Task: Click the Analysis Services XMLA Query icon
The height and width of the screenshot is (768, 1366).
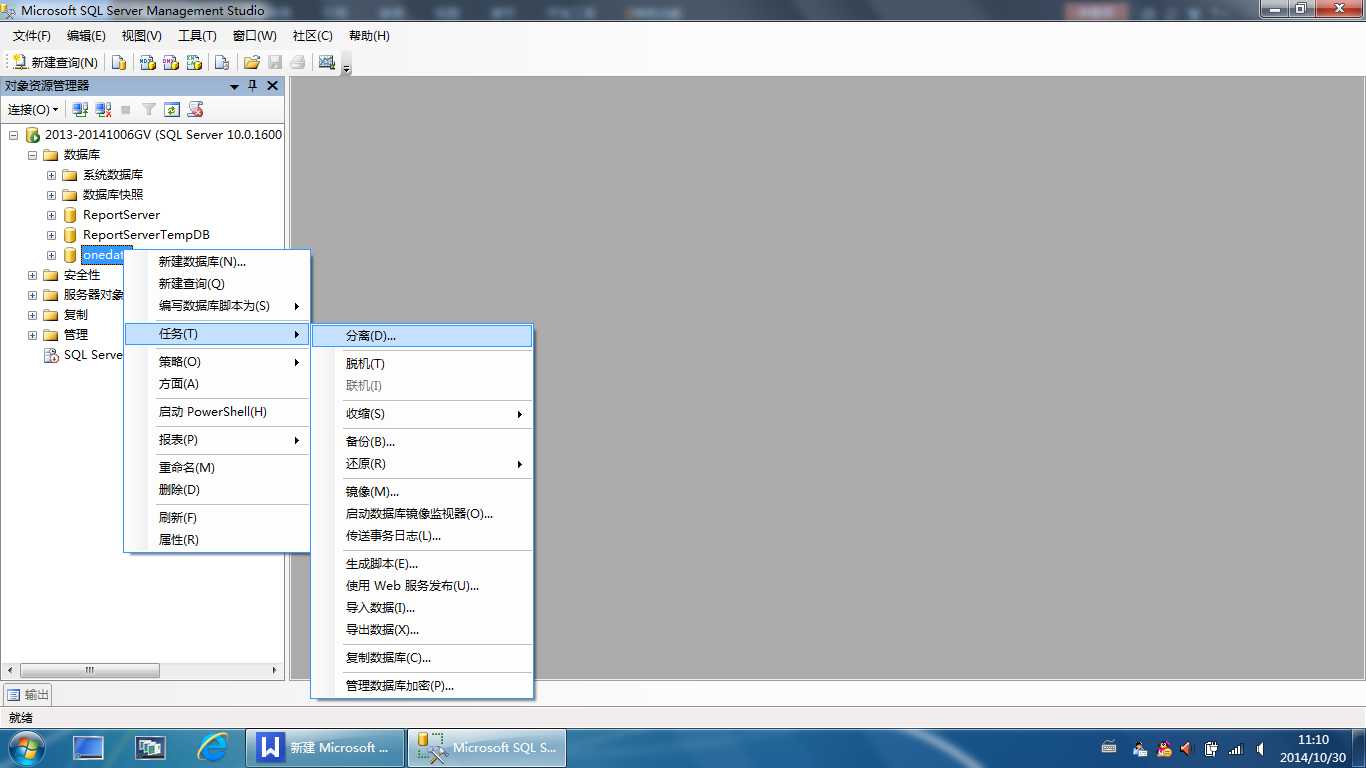Action: tap(195, 62)
